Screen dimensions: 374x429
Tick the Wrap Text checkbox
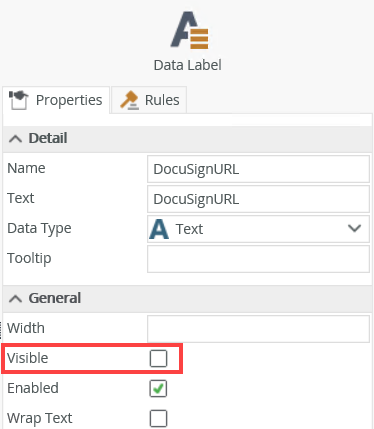tap(158, 418)
